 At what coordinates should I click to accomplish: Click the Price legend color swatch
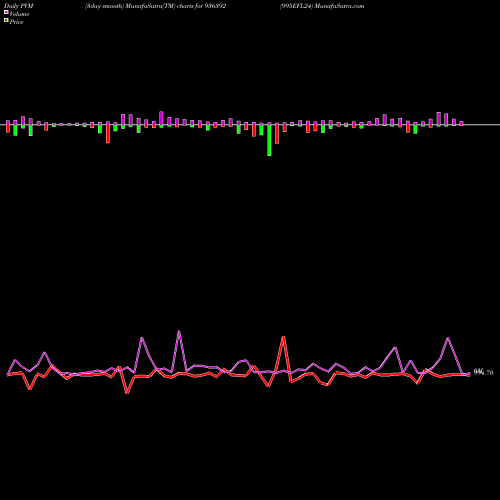point(6,21)
